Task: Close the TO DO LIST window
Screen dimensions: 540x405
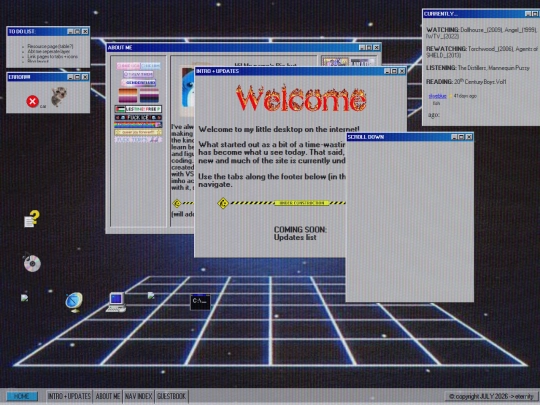Action: [x=85, y=32]
